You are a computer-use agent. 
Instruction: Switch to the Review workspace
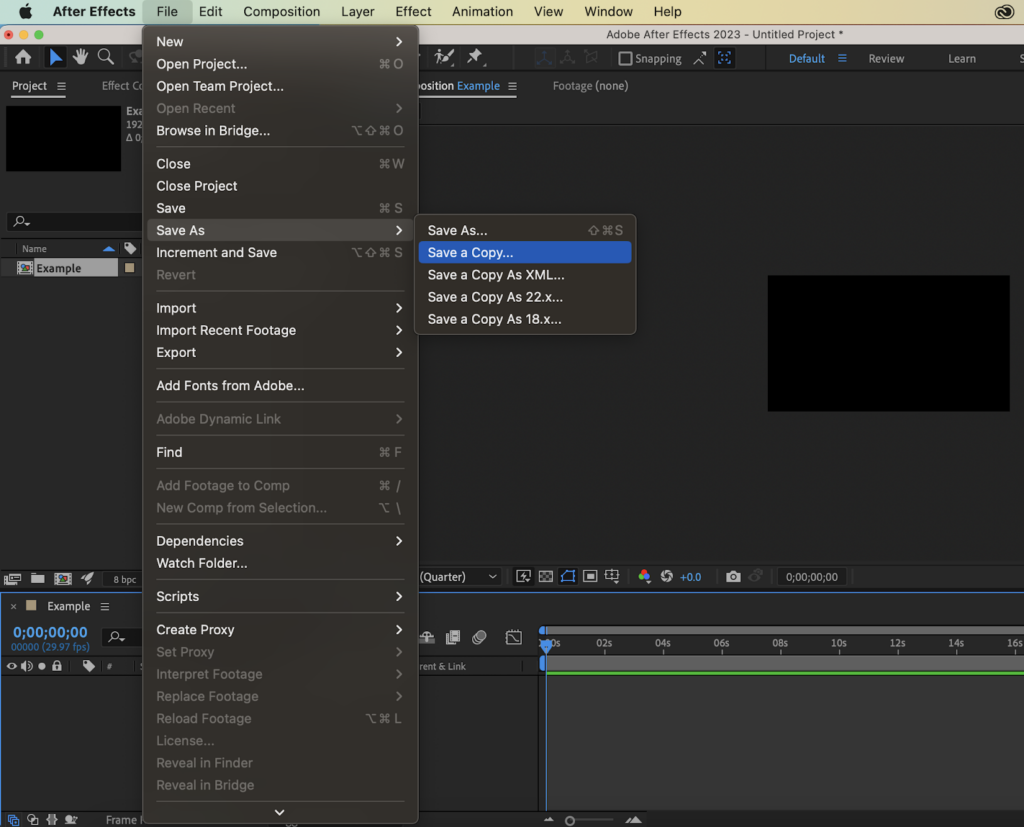886,59
